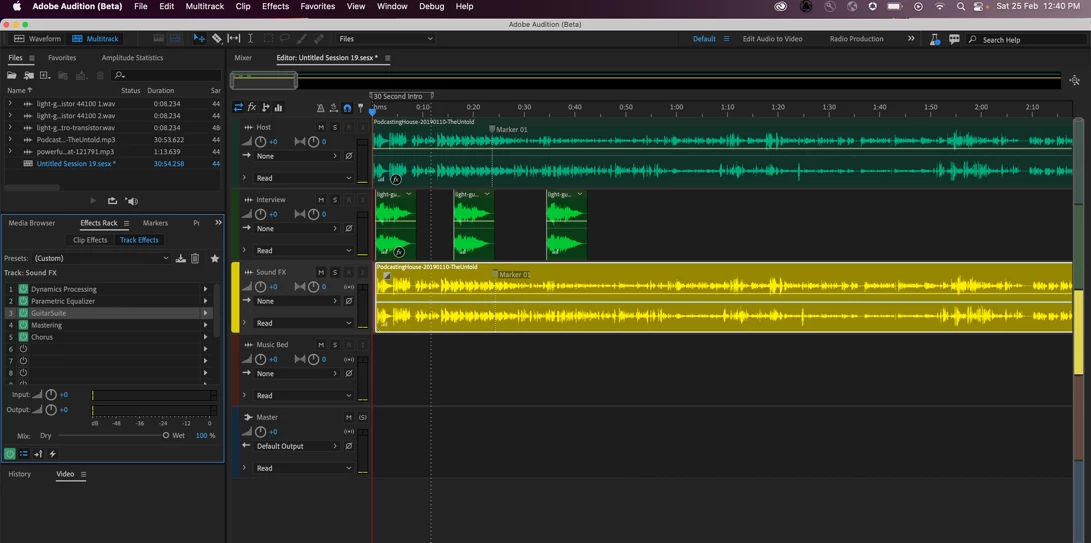This screenshot has width=1091, height=543.
Task: Click autoplay speaker icon in Files panel
Action: pyautogui.click(x=132, y=201)
